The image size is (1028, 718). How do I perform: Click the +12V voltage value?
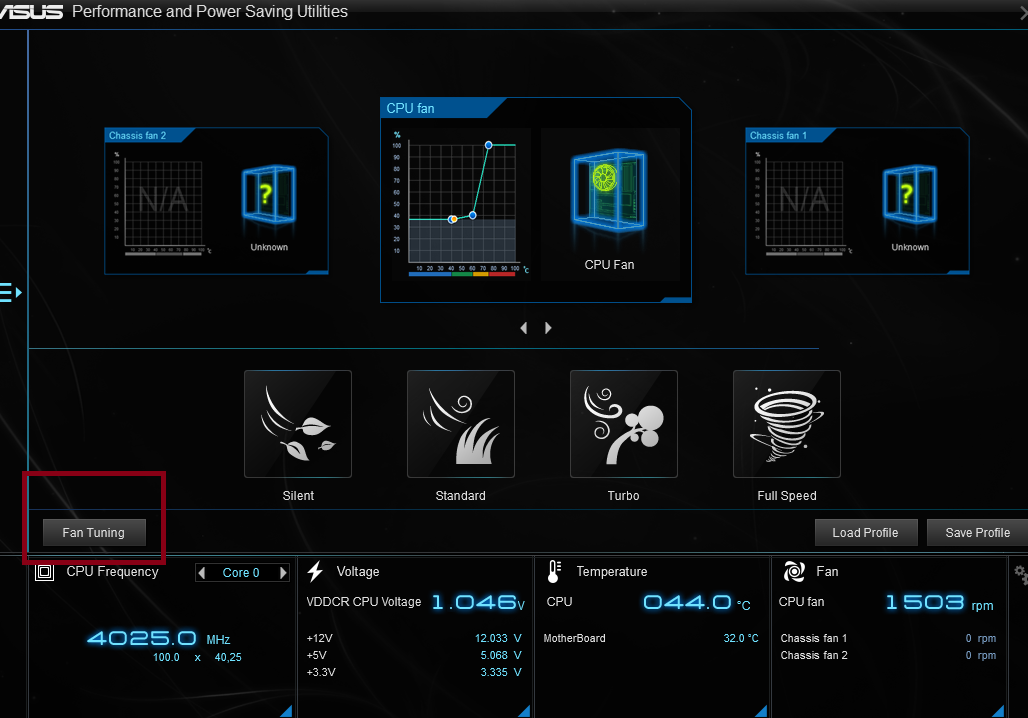(498, 638)
